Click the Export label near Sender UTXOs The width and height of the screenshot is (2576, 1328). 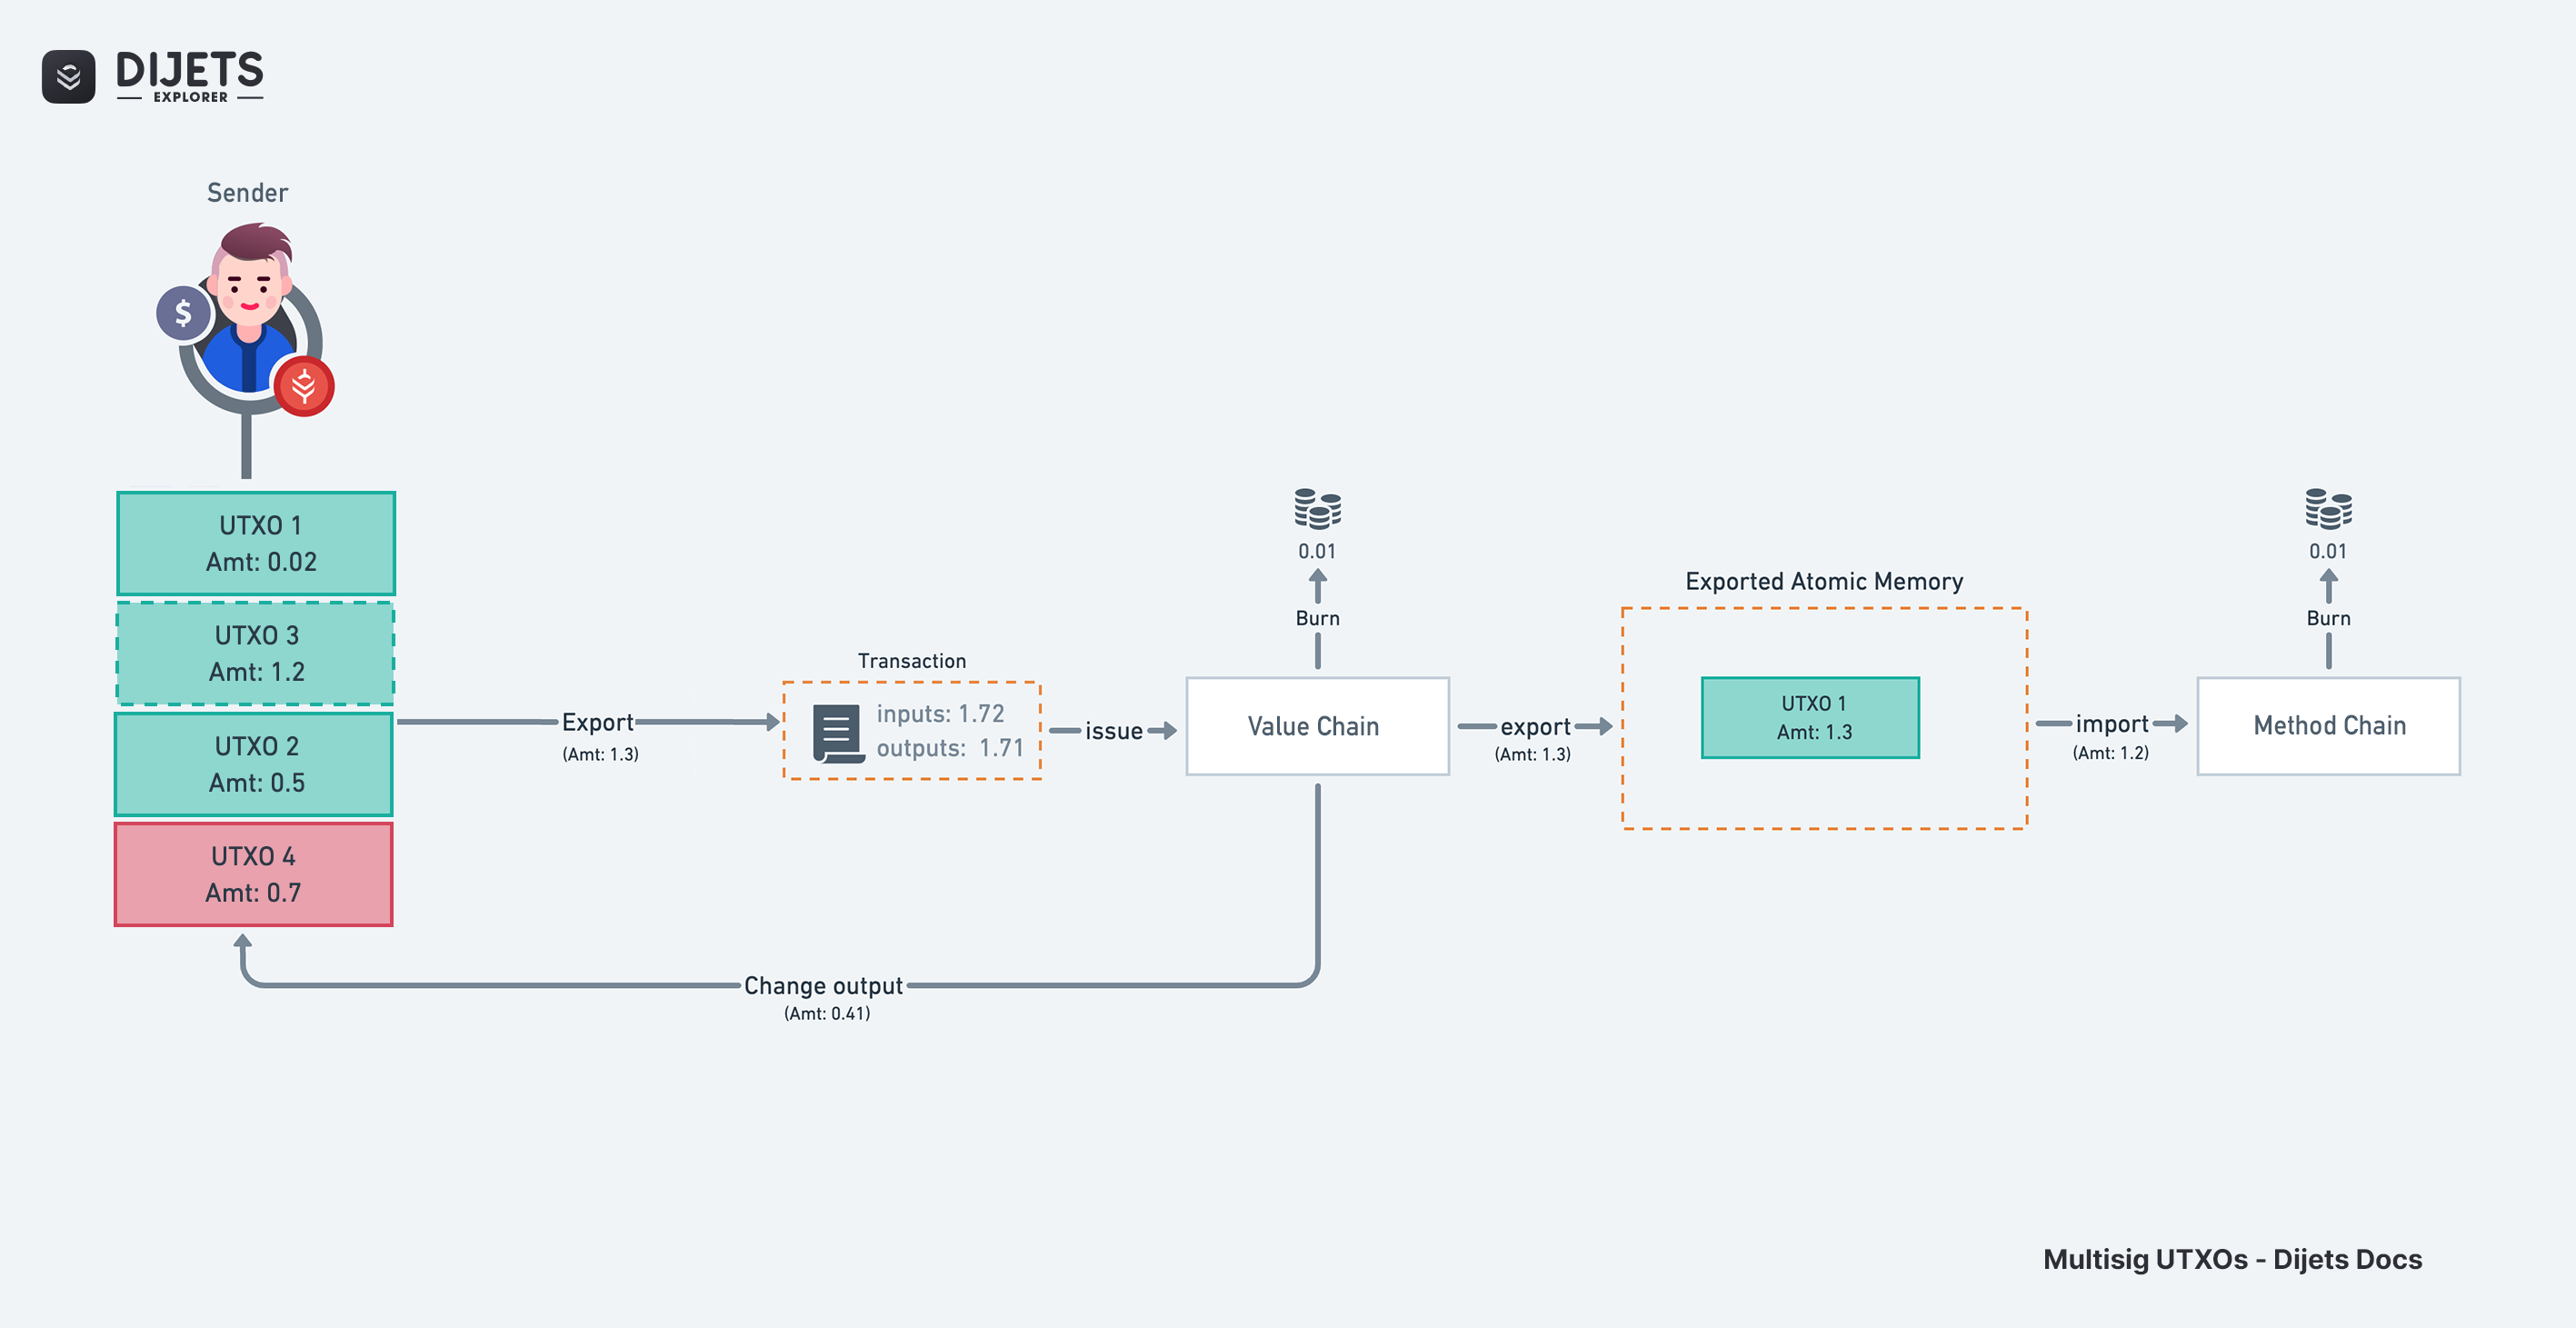(597, 722)
